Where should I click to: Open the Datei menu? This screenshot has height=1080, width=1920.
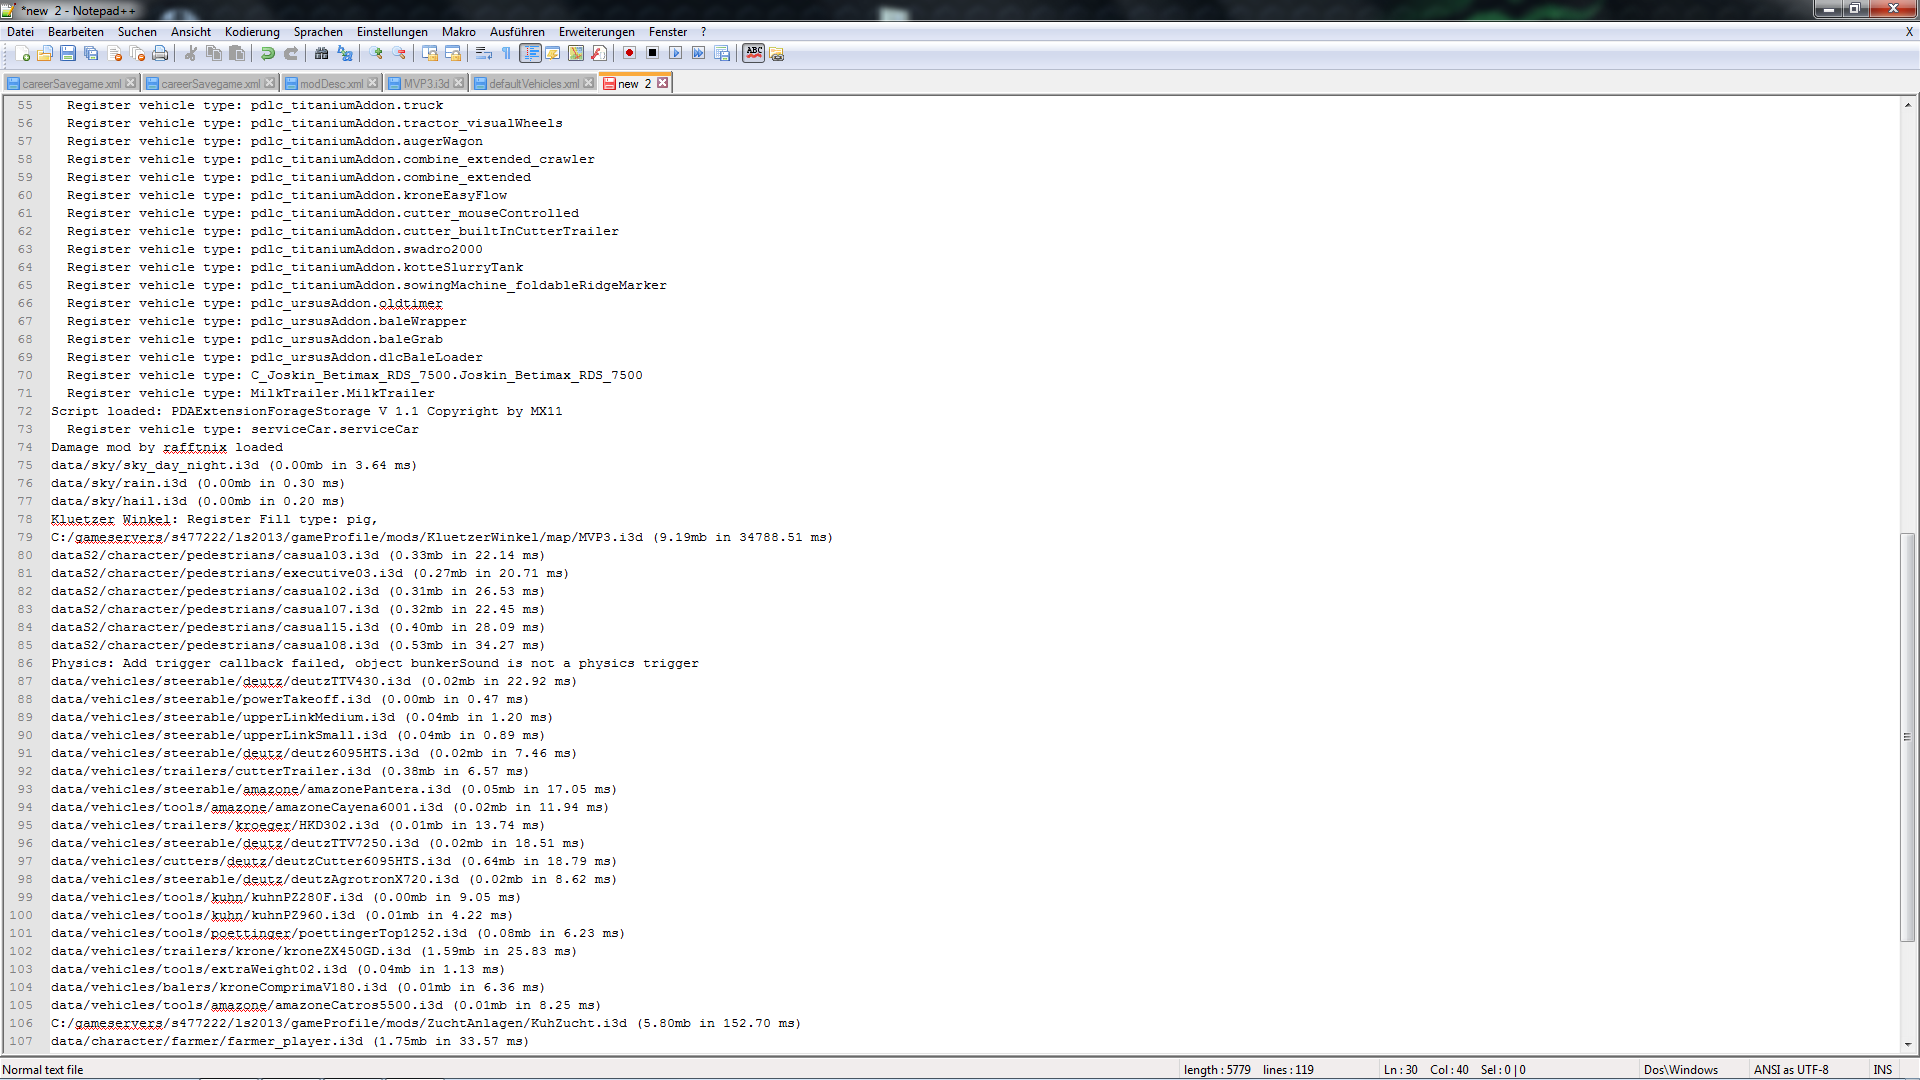click(20, 32)
